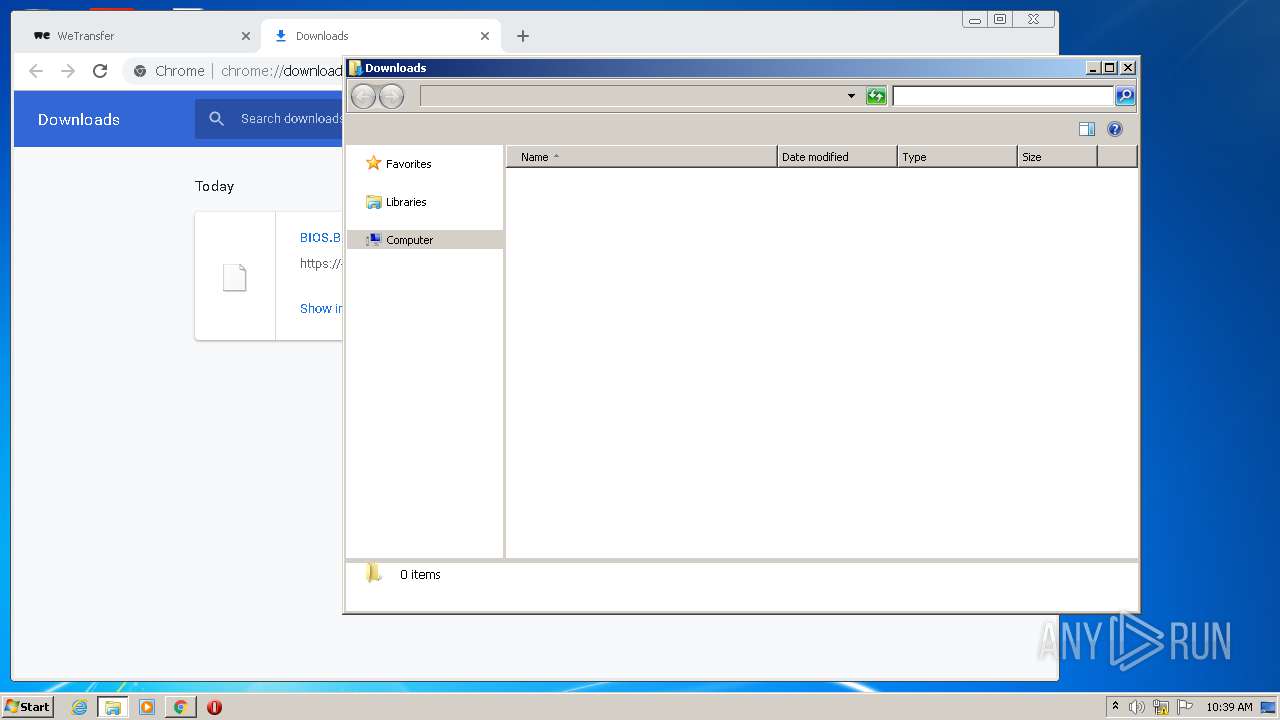Reload the Chrome page
The height and width of the screenshot is (720, 1280).
pos(100,71)
